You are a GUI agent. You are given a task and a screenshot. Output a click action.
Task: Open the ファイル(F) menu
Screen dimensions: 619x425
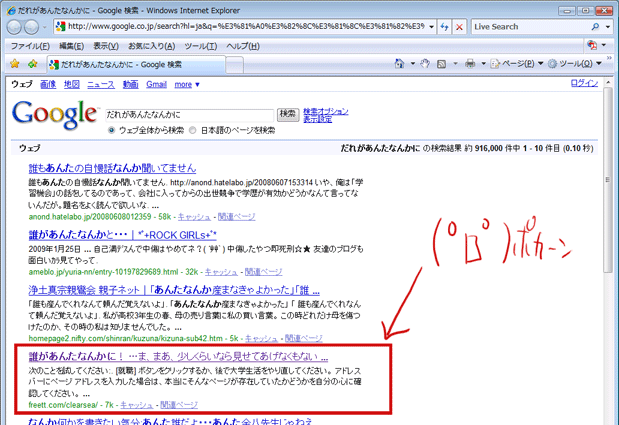pos(30,46)
